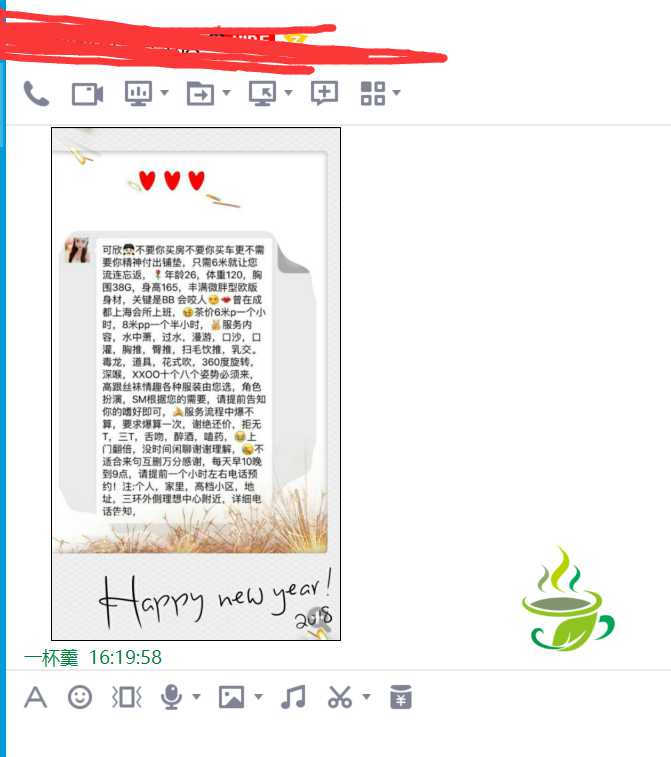Click the remote desktop monitor icon

point(263,93)
